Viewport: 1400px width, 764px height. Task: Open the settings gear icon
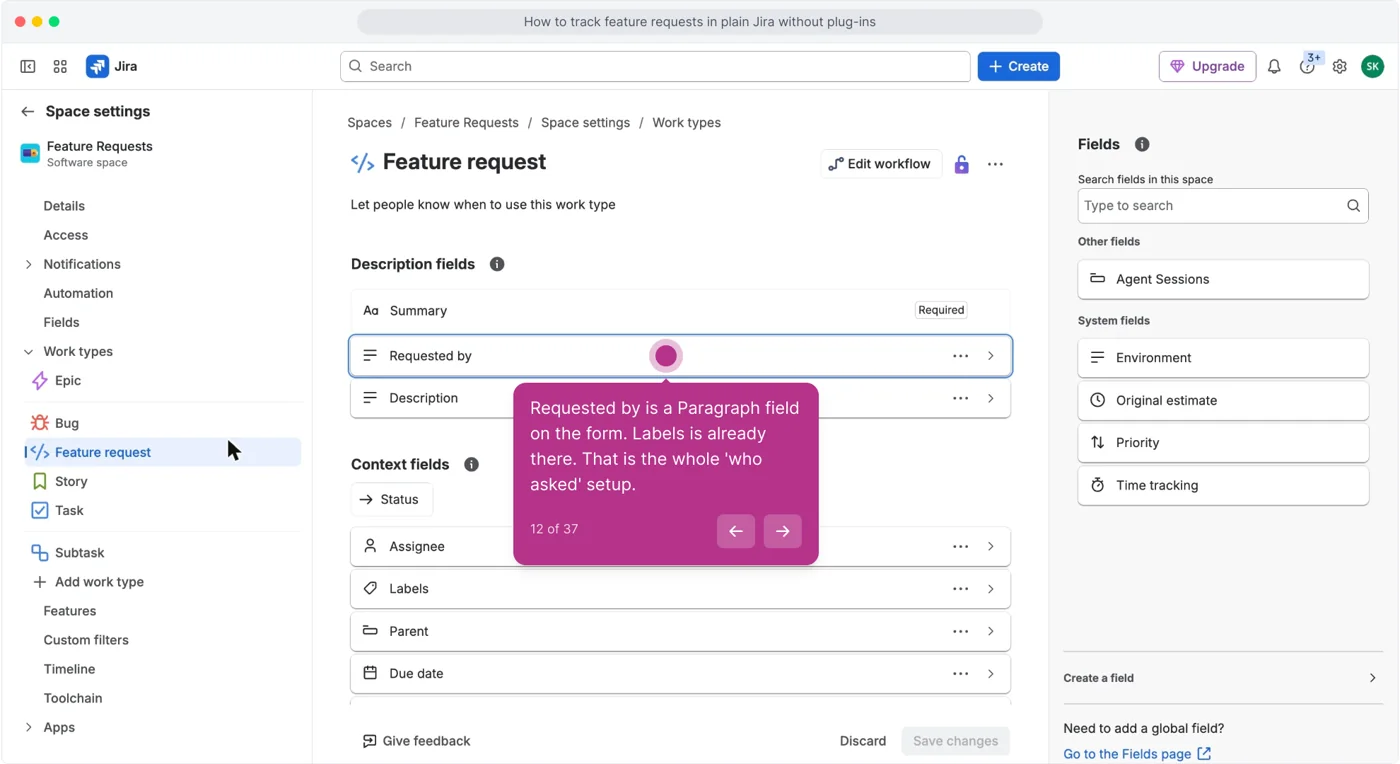(x=1340, y=66)
